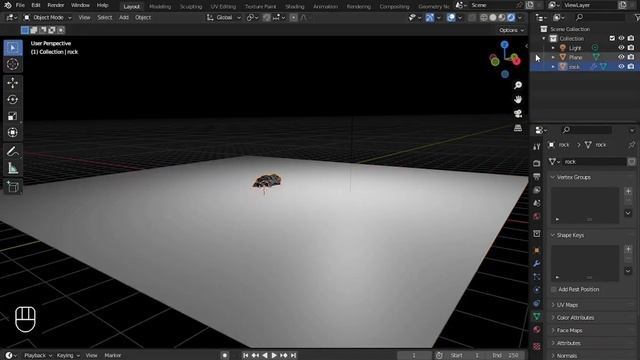The width and height of the screenshot is (640, 360).
Task: Switch to wireframe viewport shading
Action: pos(484,18)
